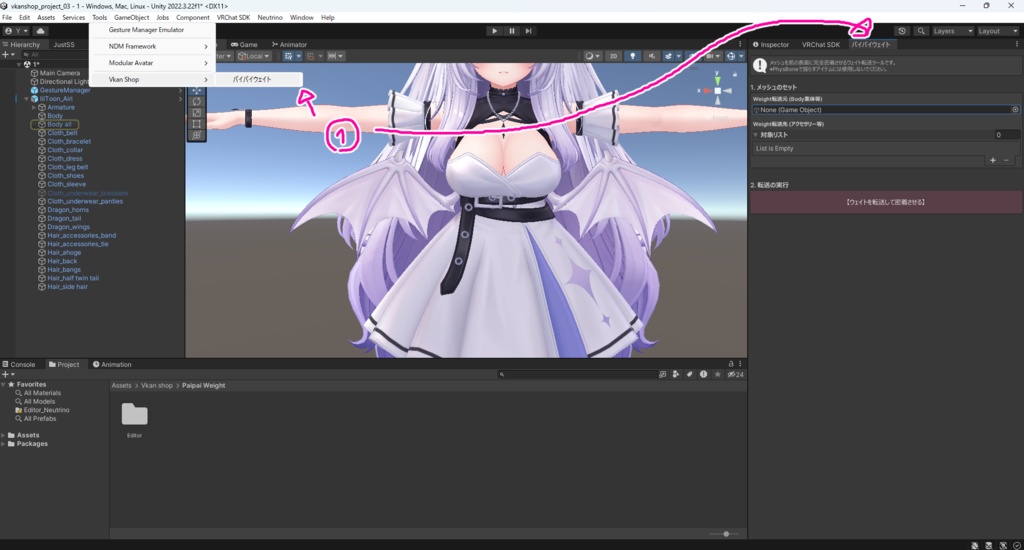Click Search by Label tag icon in Project

(x=690, y=374)
